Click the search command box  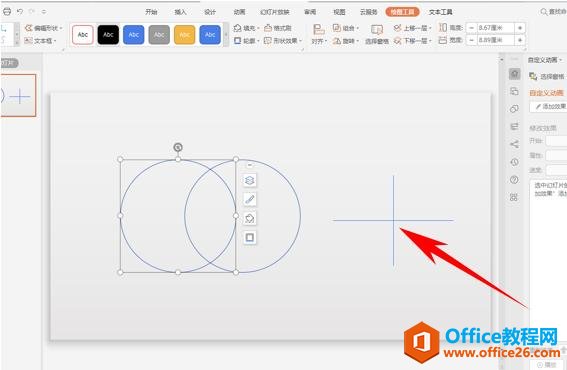[x=553, y=12]
